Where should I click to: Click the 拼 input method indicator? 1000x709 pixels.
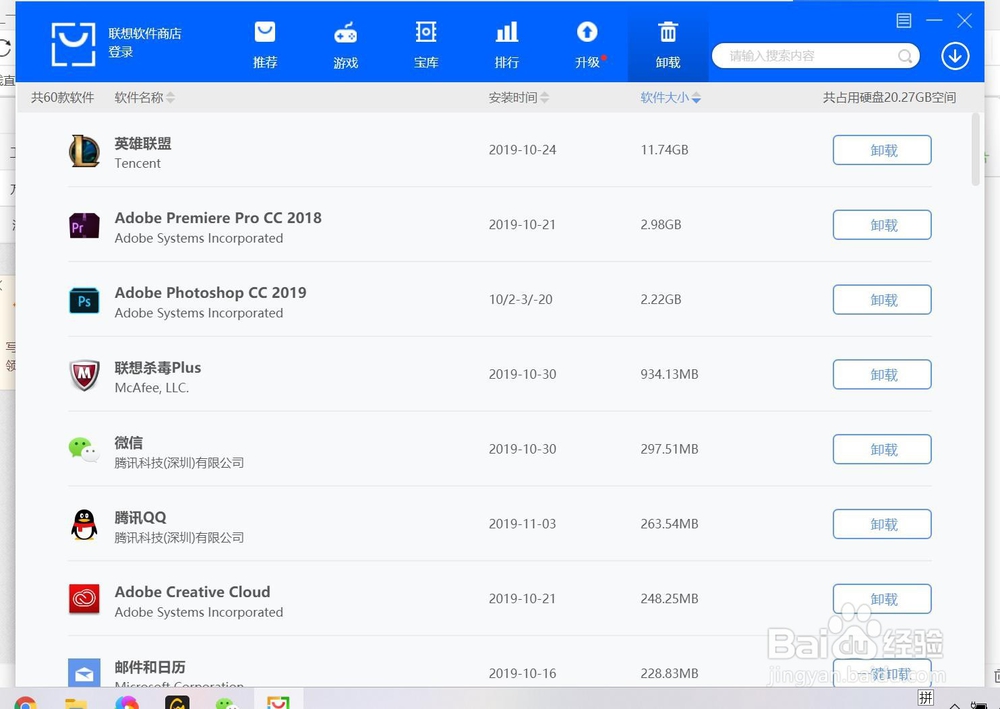[x=926, y=698]
